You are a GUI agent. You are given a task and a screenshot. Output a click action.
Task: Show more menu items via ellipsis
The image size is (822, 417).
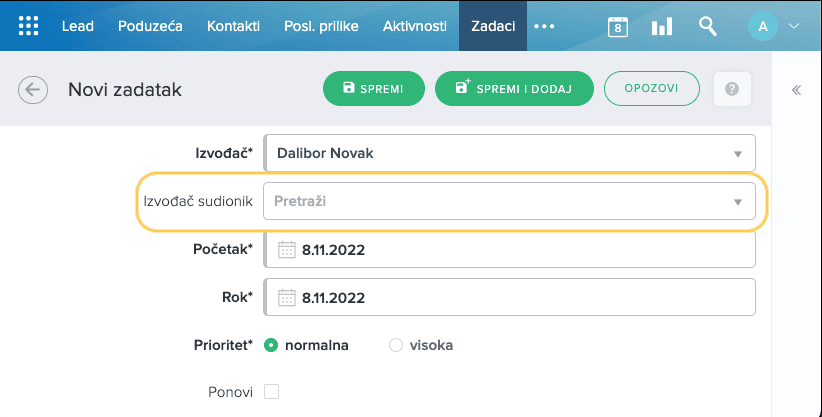pyautogui.click(x=544, y=26)
